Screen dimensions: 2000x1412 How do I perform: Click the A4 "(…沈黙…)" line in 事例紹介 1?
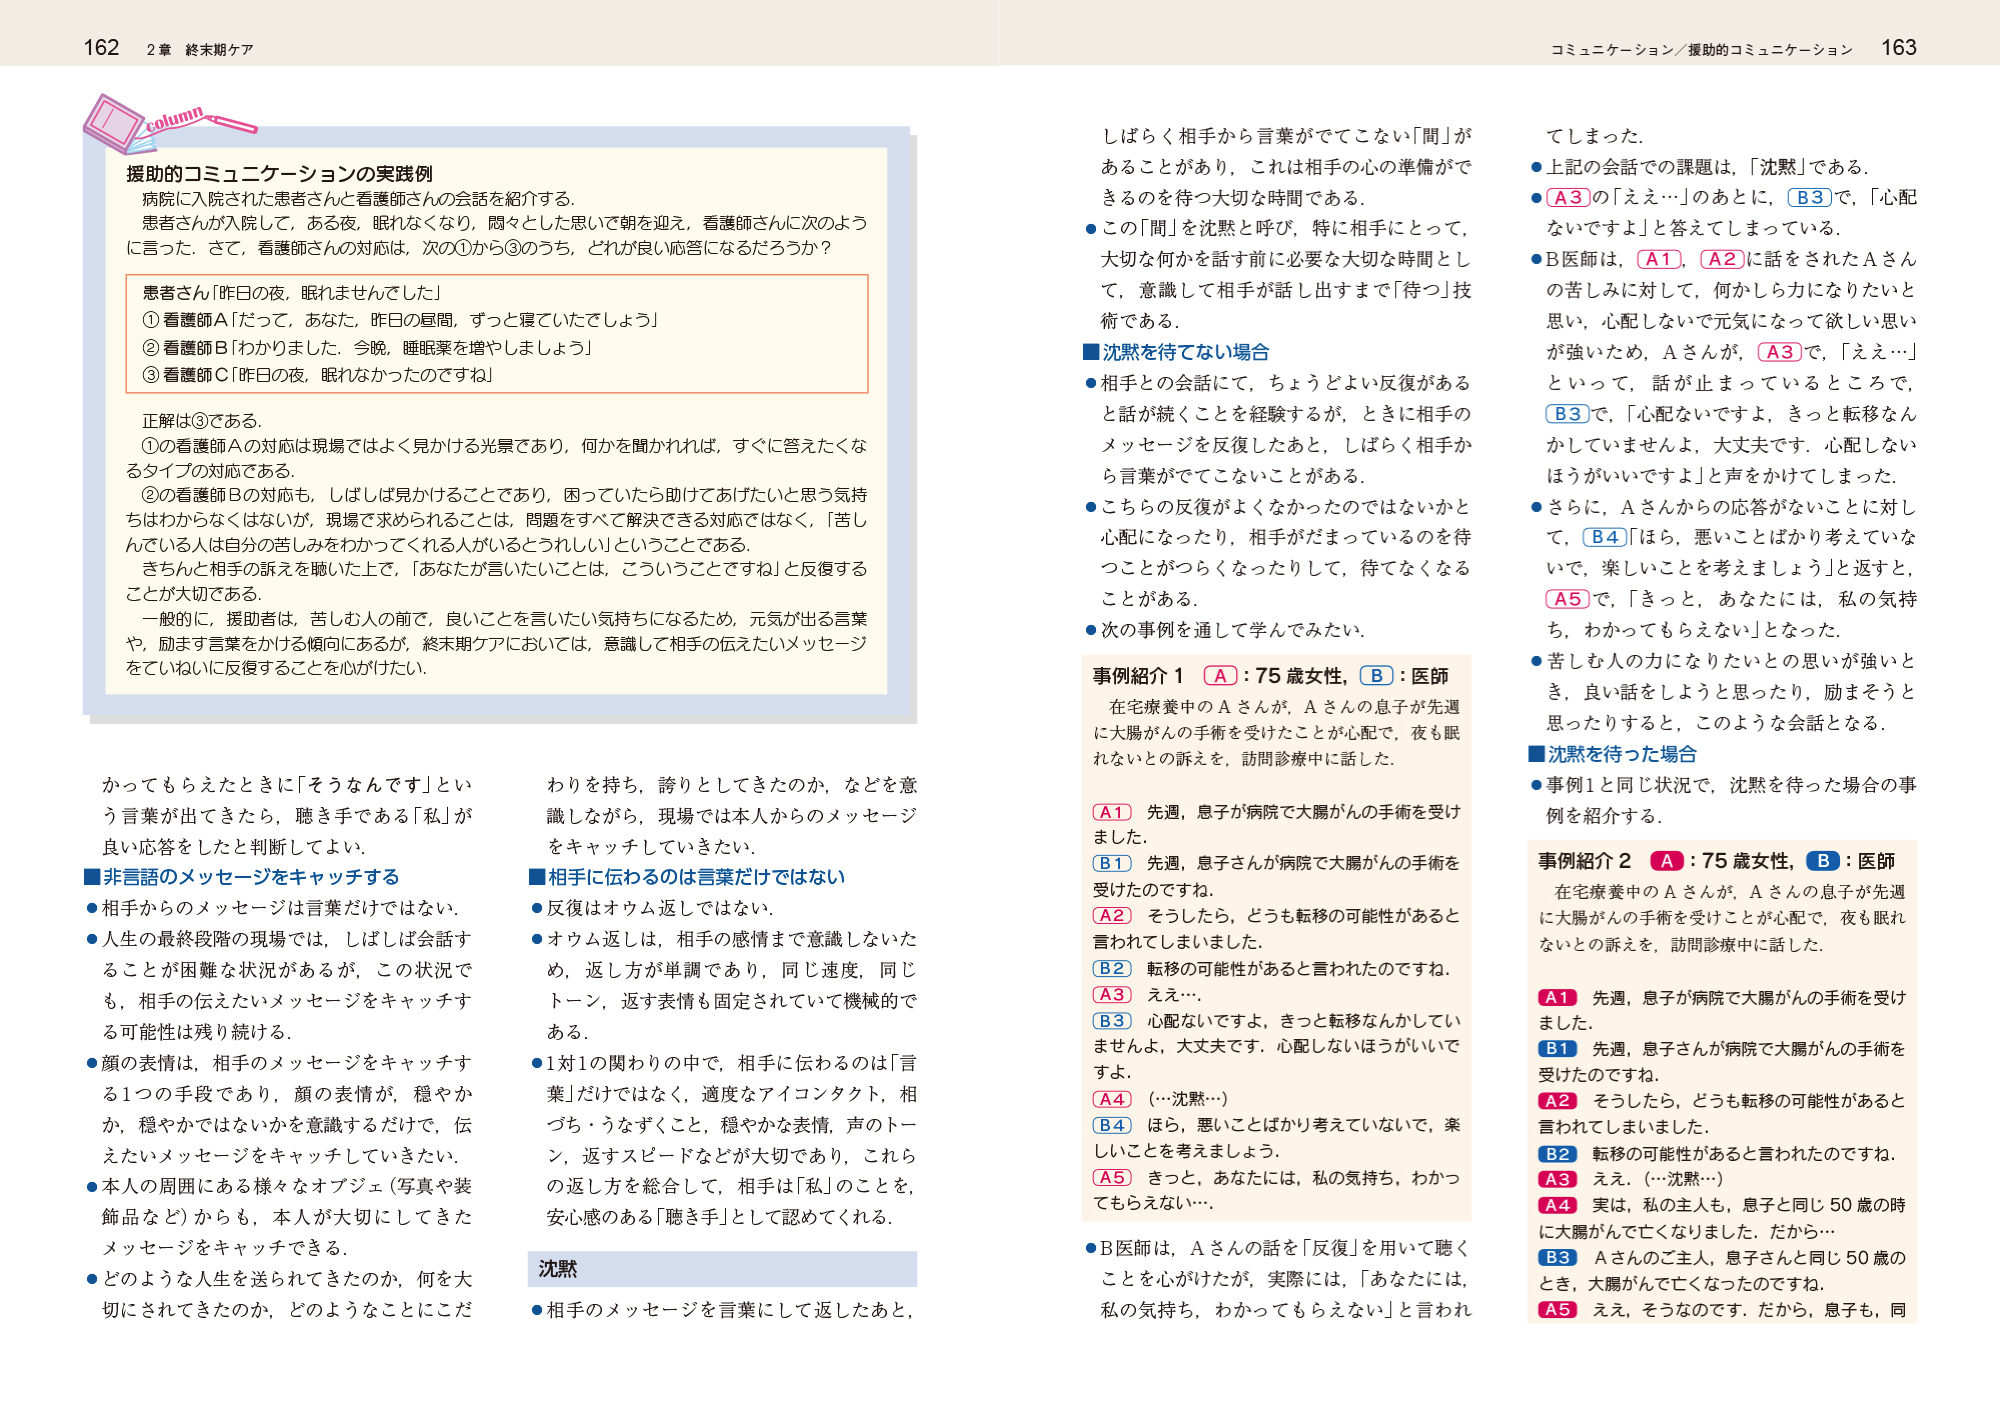tap(1160, 1099)
